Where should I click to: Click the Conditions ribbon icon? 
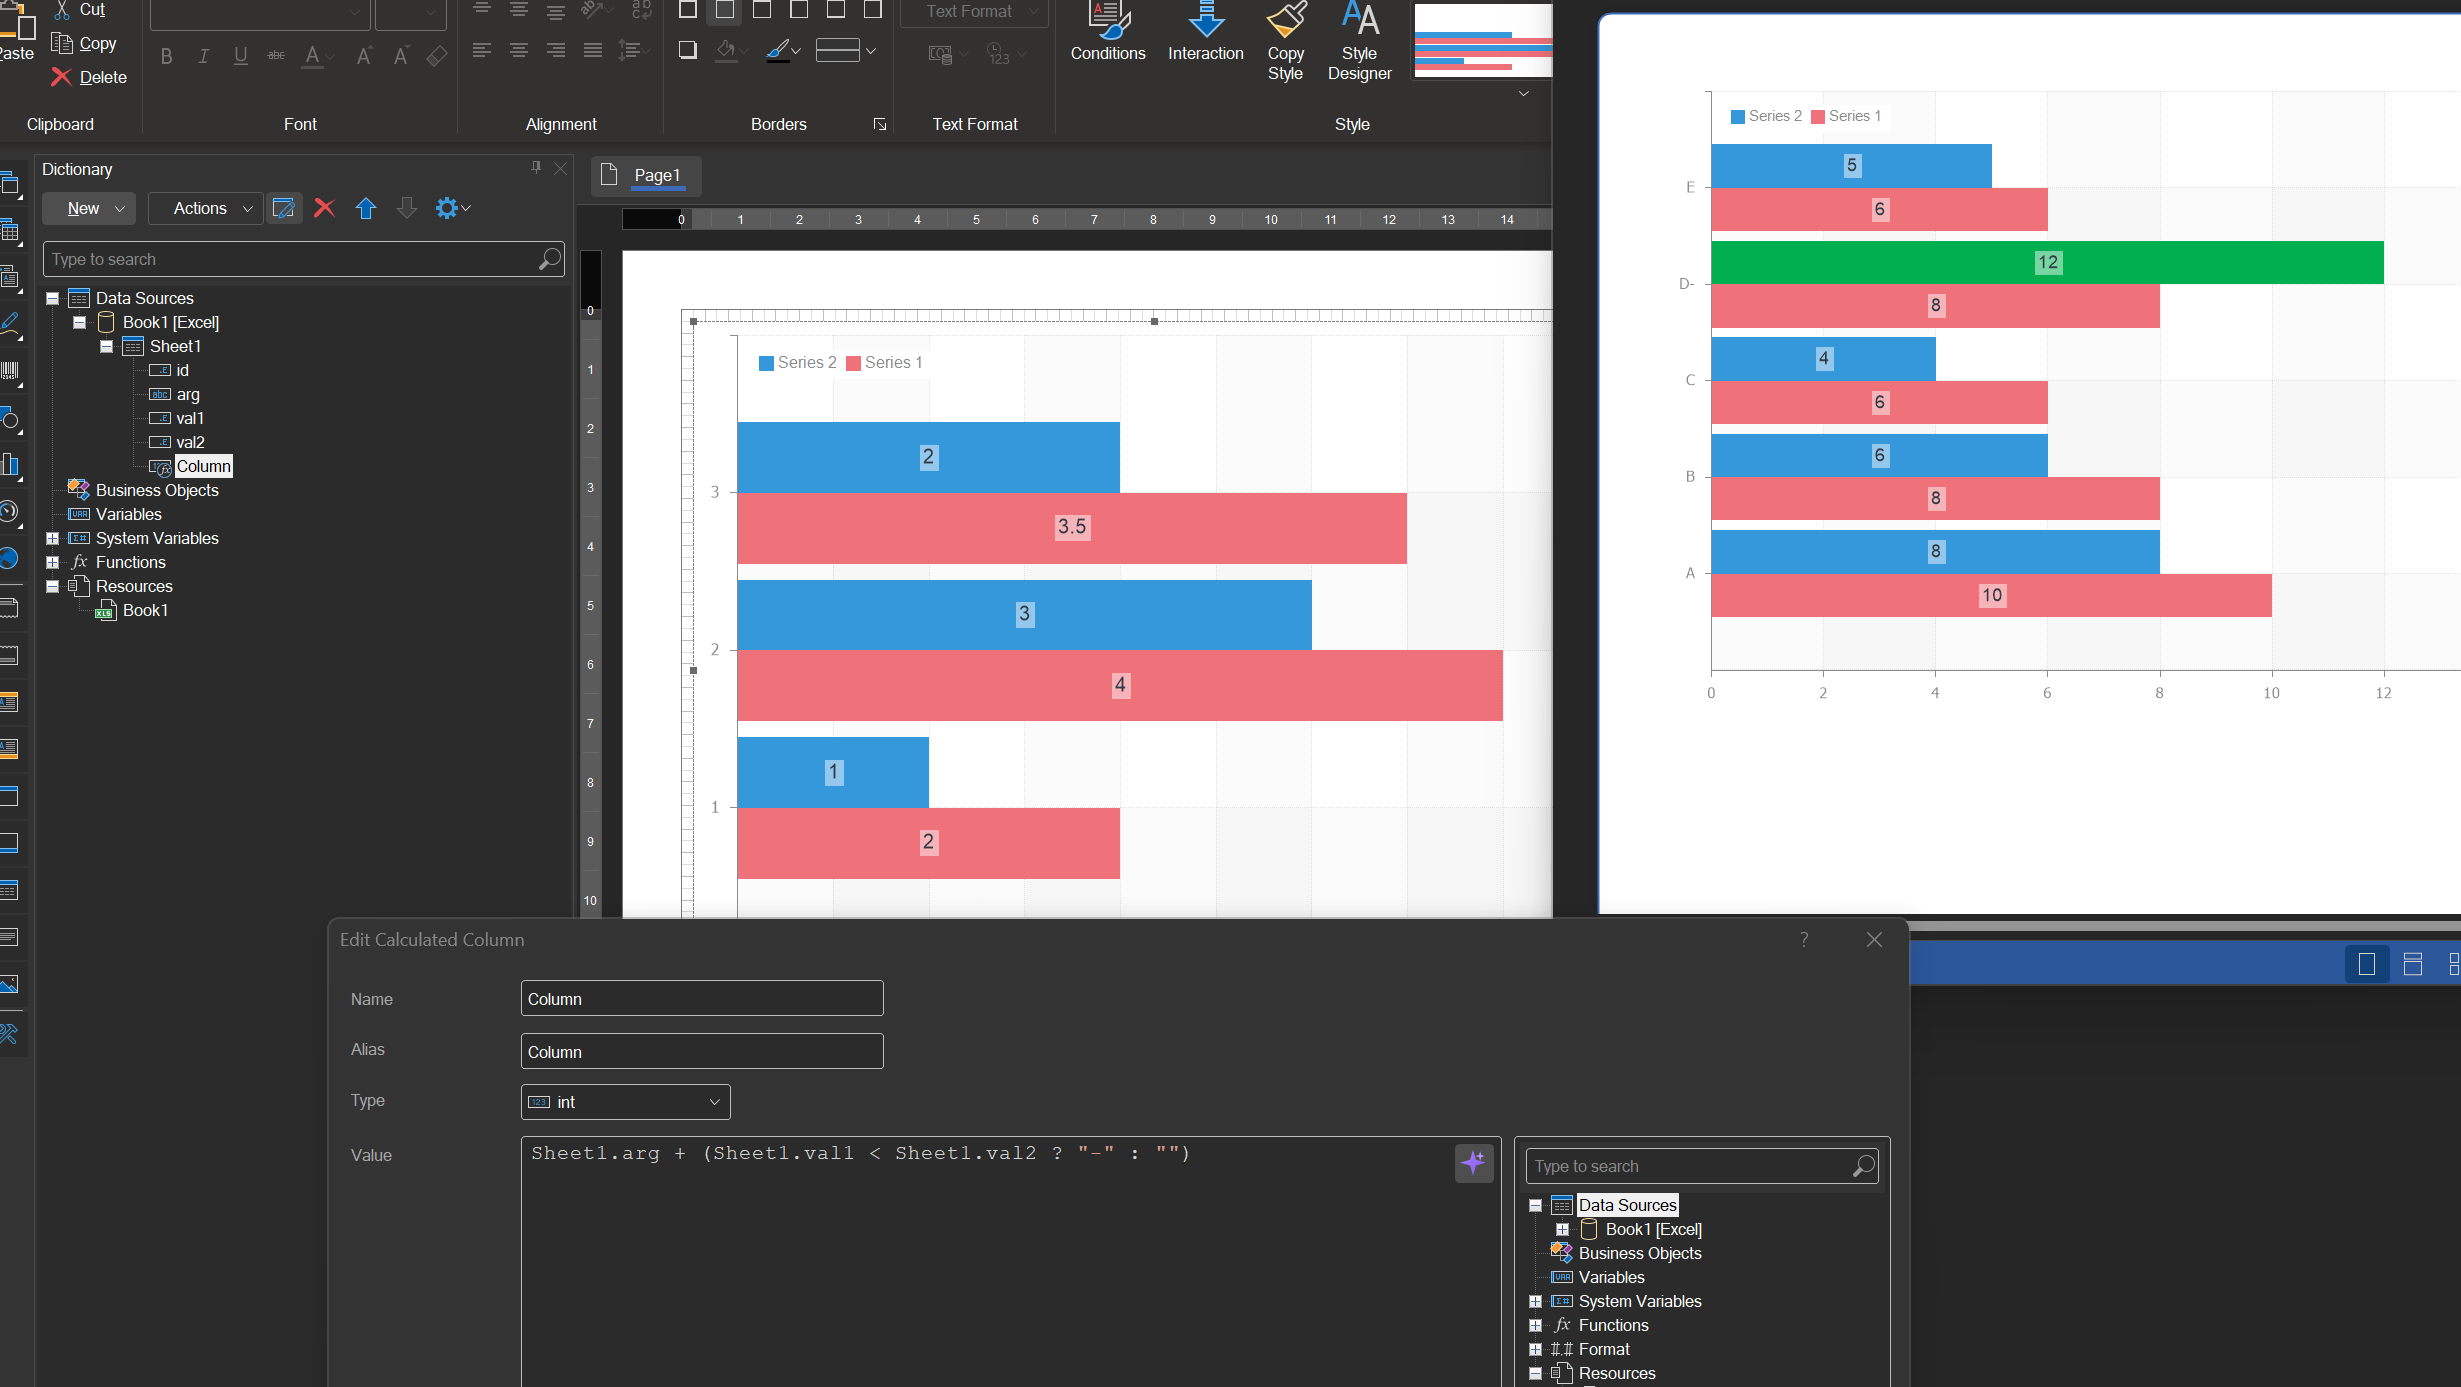[1107, 32]
